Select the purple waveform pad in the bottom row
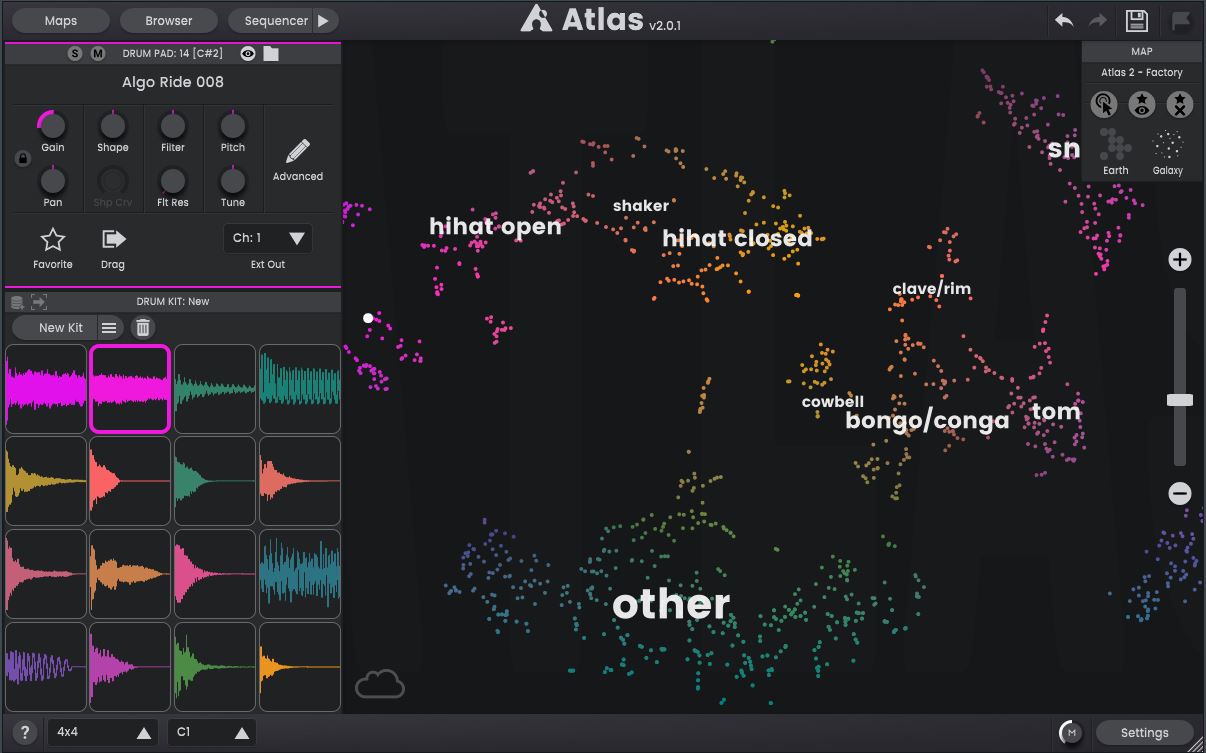This screenshot has width=1206, height=753. click(x=46, y=666)
